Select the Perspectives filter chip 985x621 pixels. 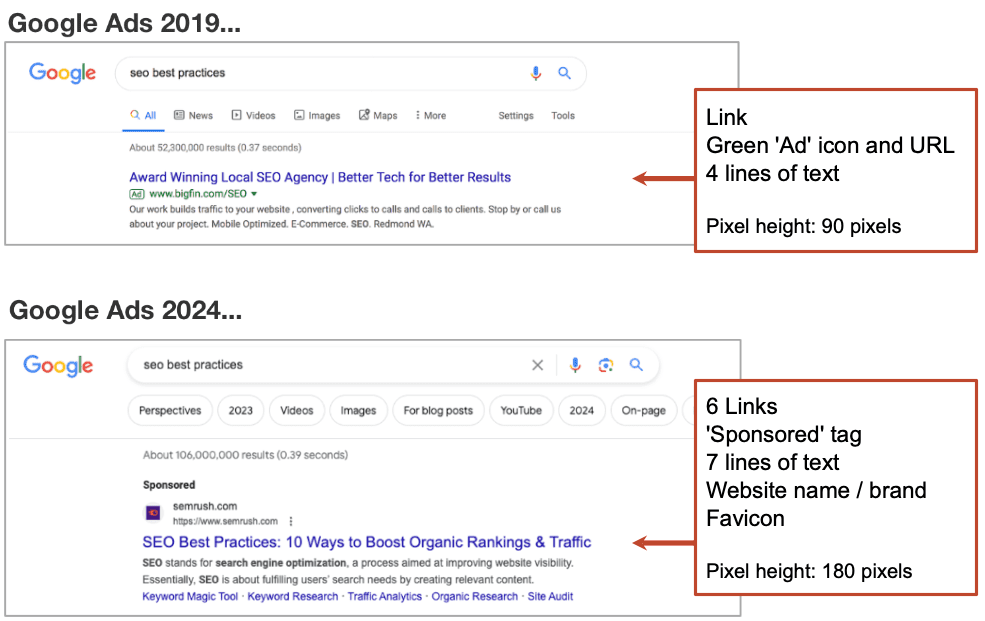coord(170,411)
